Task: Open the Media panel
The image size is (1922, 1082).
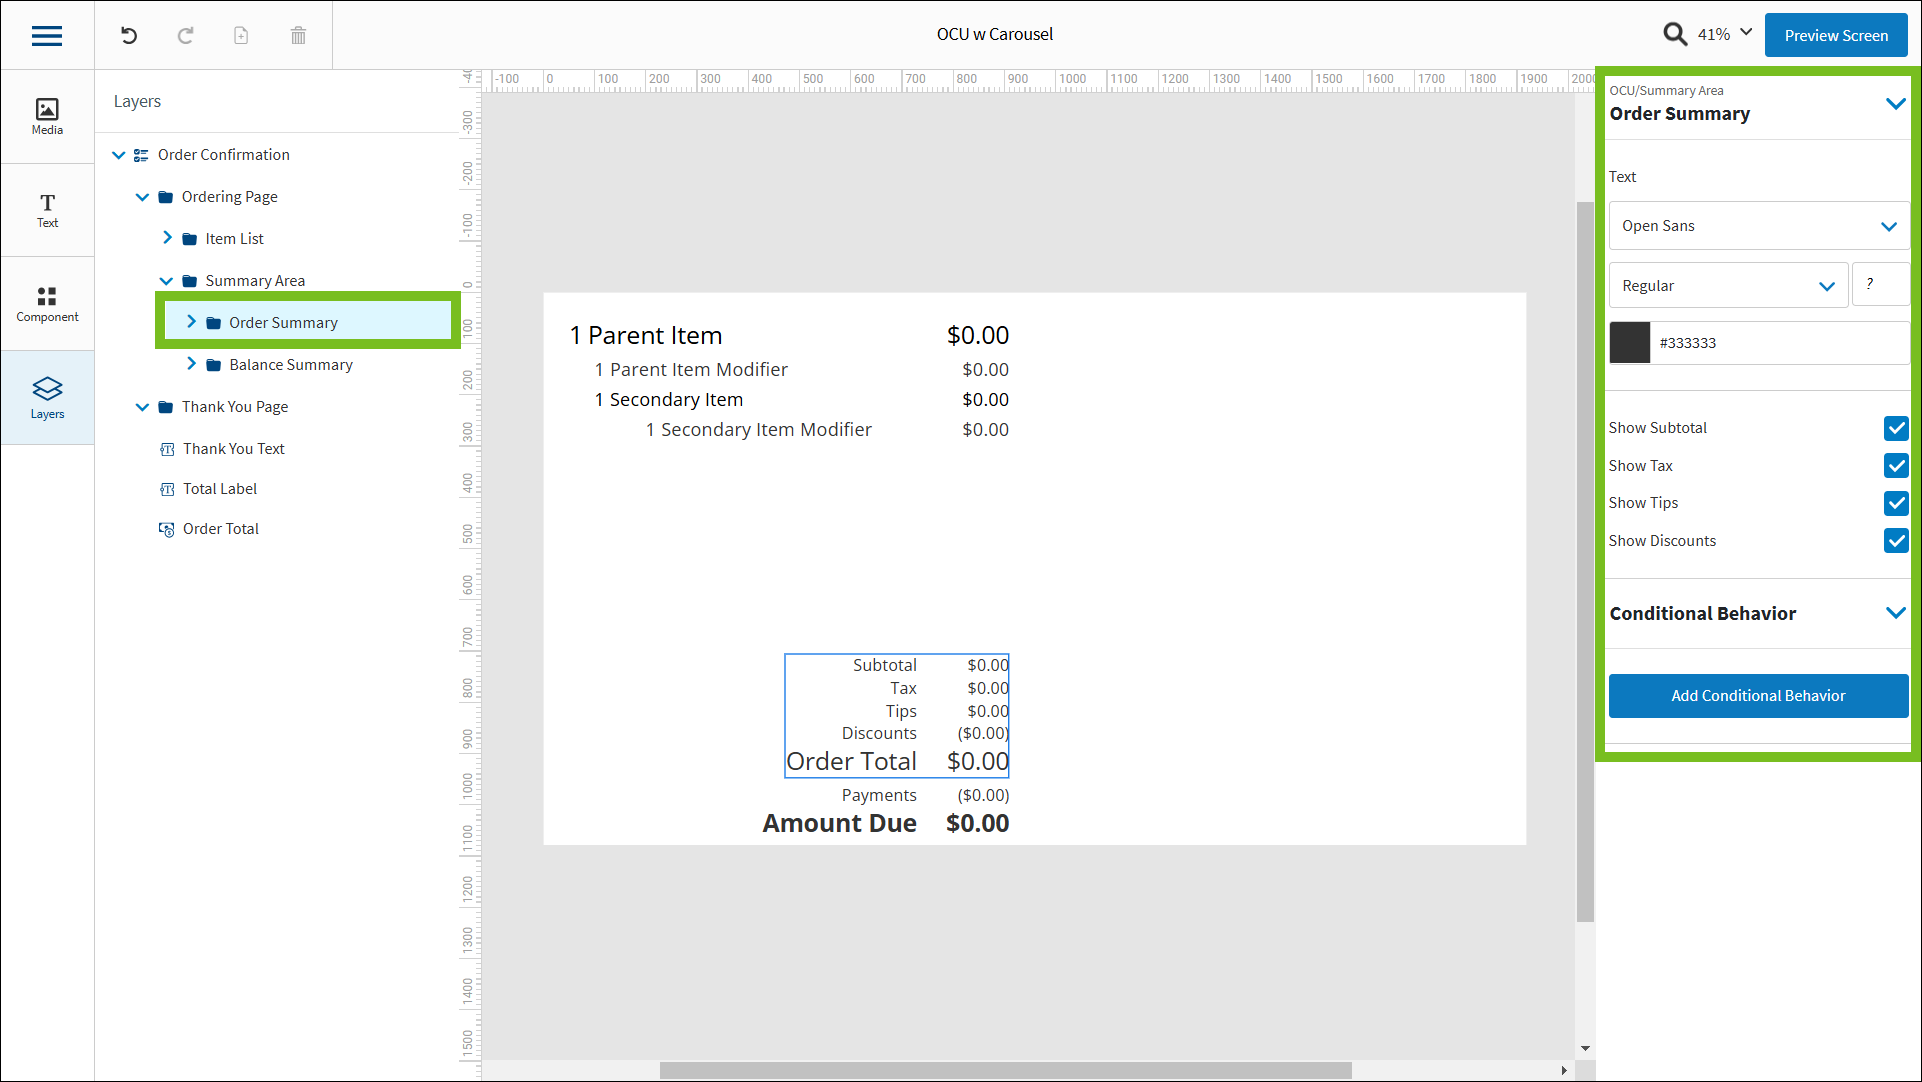Action: (x=47, y=116)
